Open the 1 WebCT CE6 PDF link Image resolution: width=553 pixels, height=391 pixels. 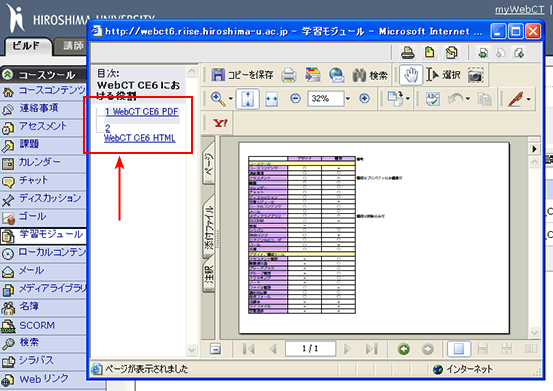click(x=142, y=112)
